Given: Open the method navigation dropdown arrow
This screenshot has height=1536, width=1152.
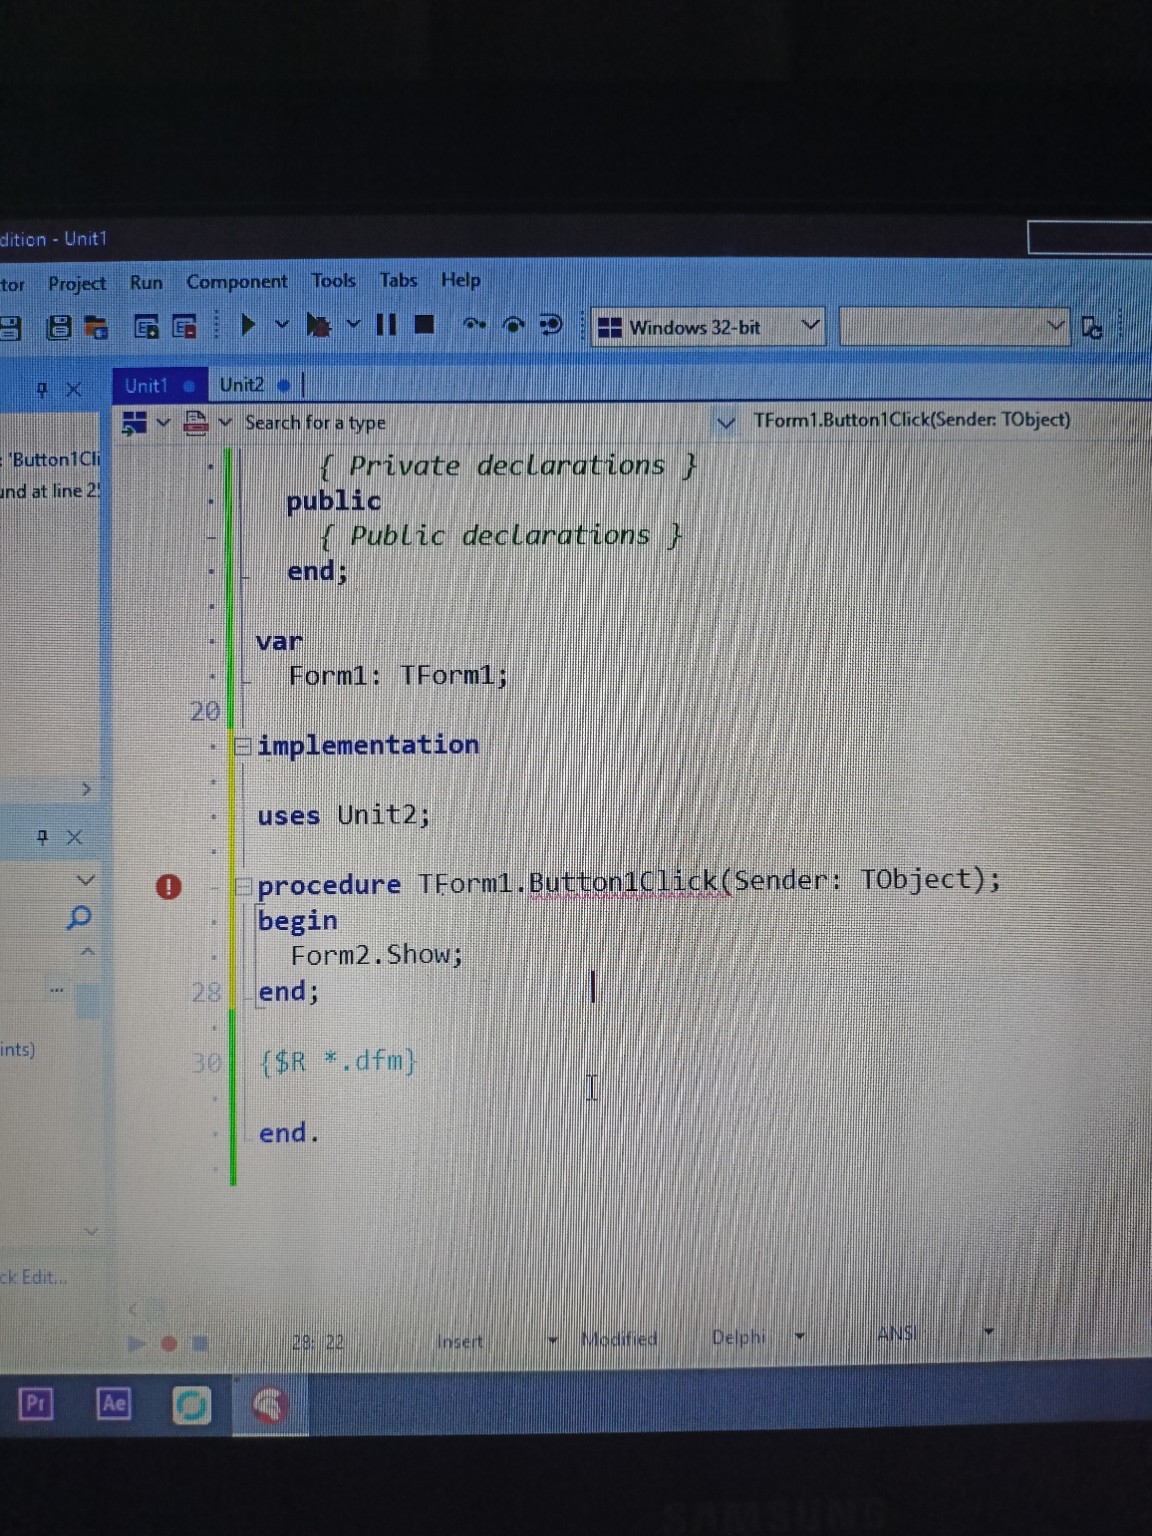Looking at the screenshot, I should click(727, 423).
